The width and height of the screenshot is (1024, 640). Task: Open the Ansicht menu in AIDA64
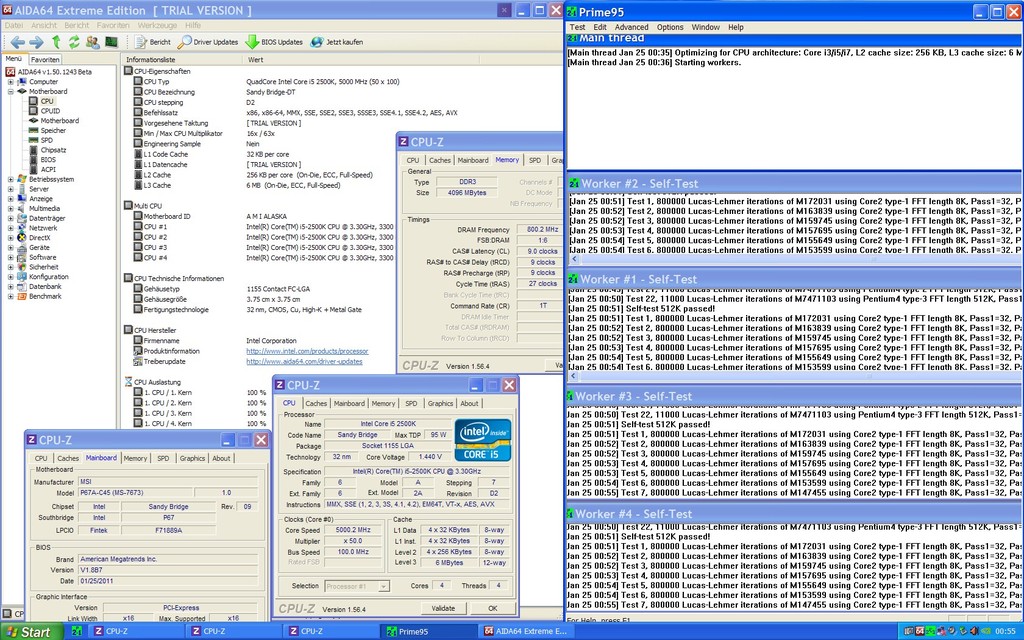coord(44,25)
